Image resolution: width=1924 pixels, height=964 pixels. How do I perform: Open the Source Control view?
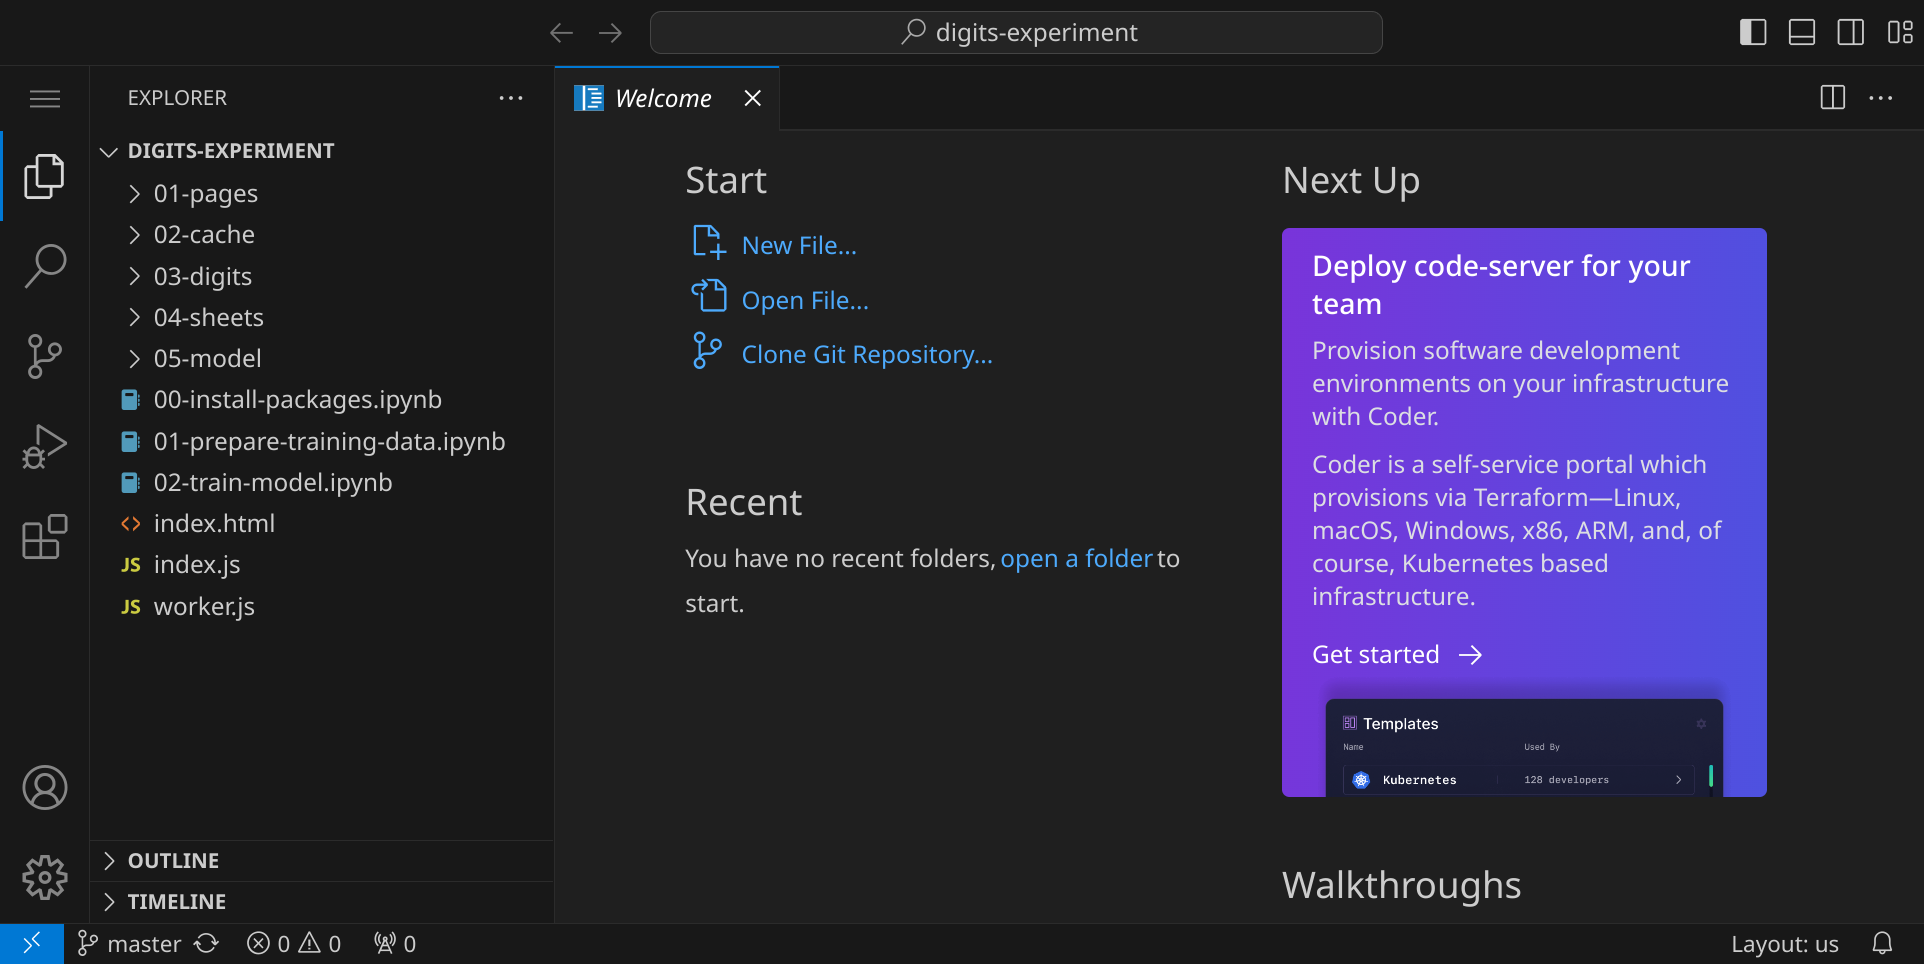(x=45, y=356)
